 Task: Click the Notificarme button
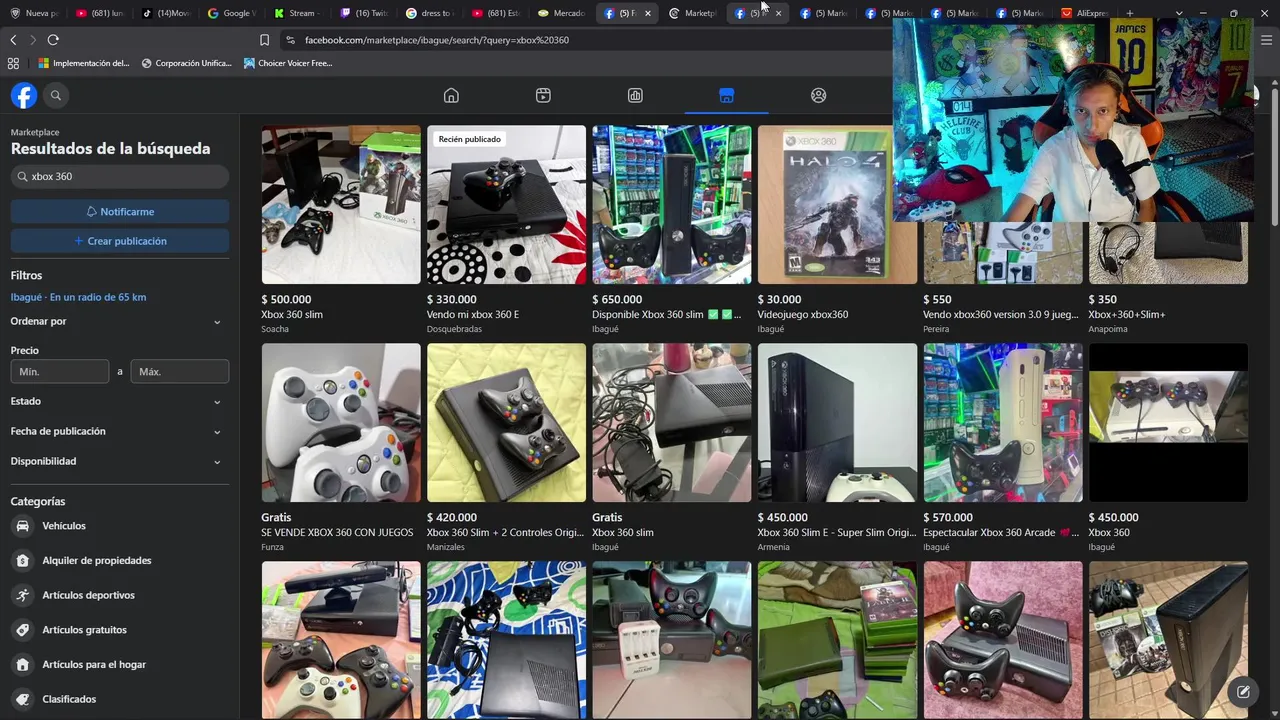(x=120, y=212)
